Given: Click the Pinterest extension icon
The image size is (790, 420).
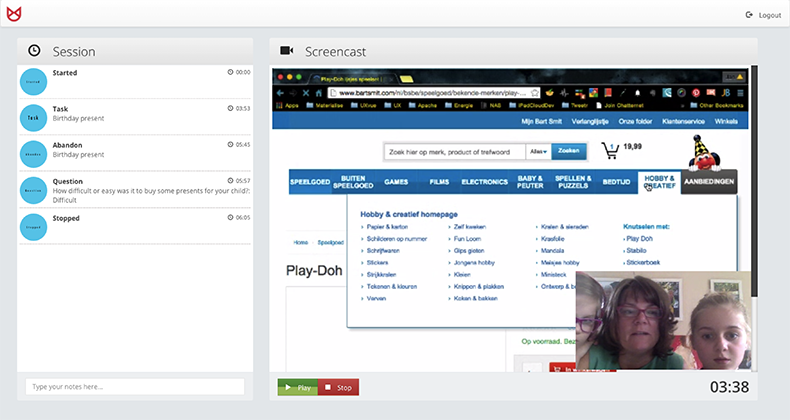Looking at the screenshot, I should [x=696, y=93].
